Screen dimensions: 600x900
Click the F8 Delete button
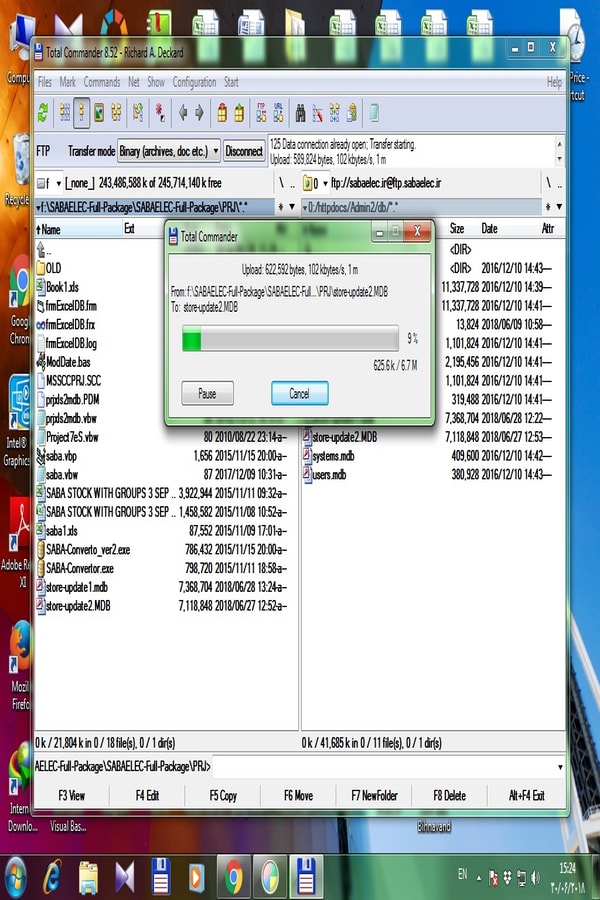450,796
